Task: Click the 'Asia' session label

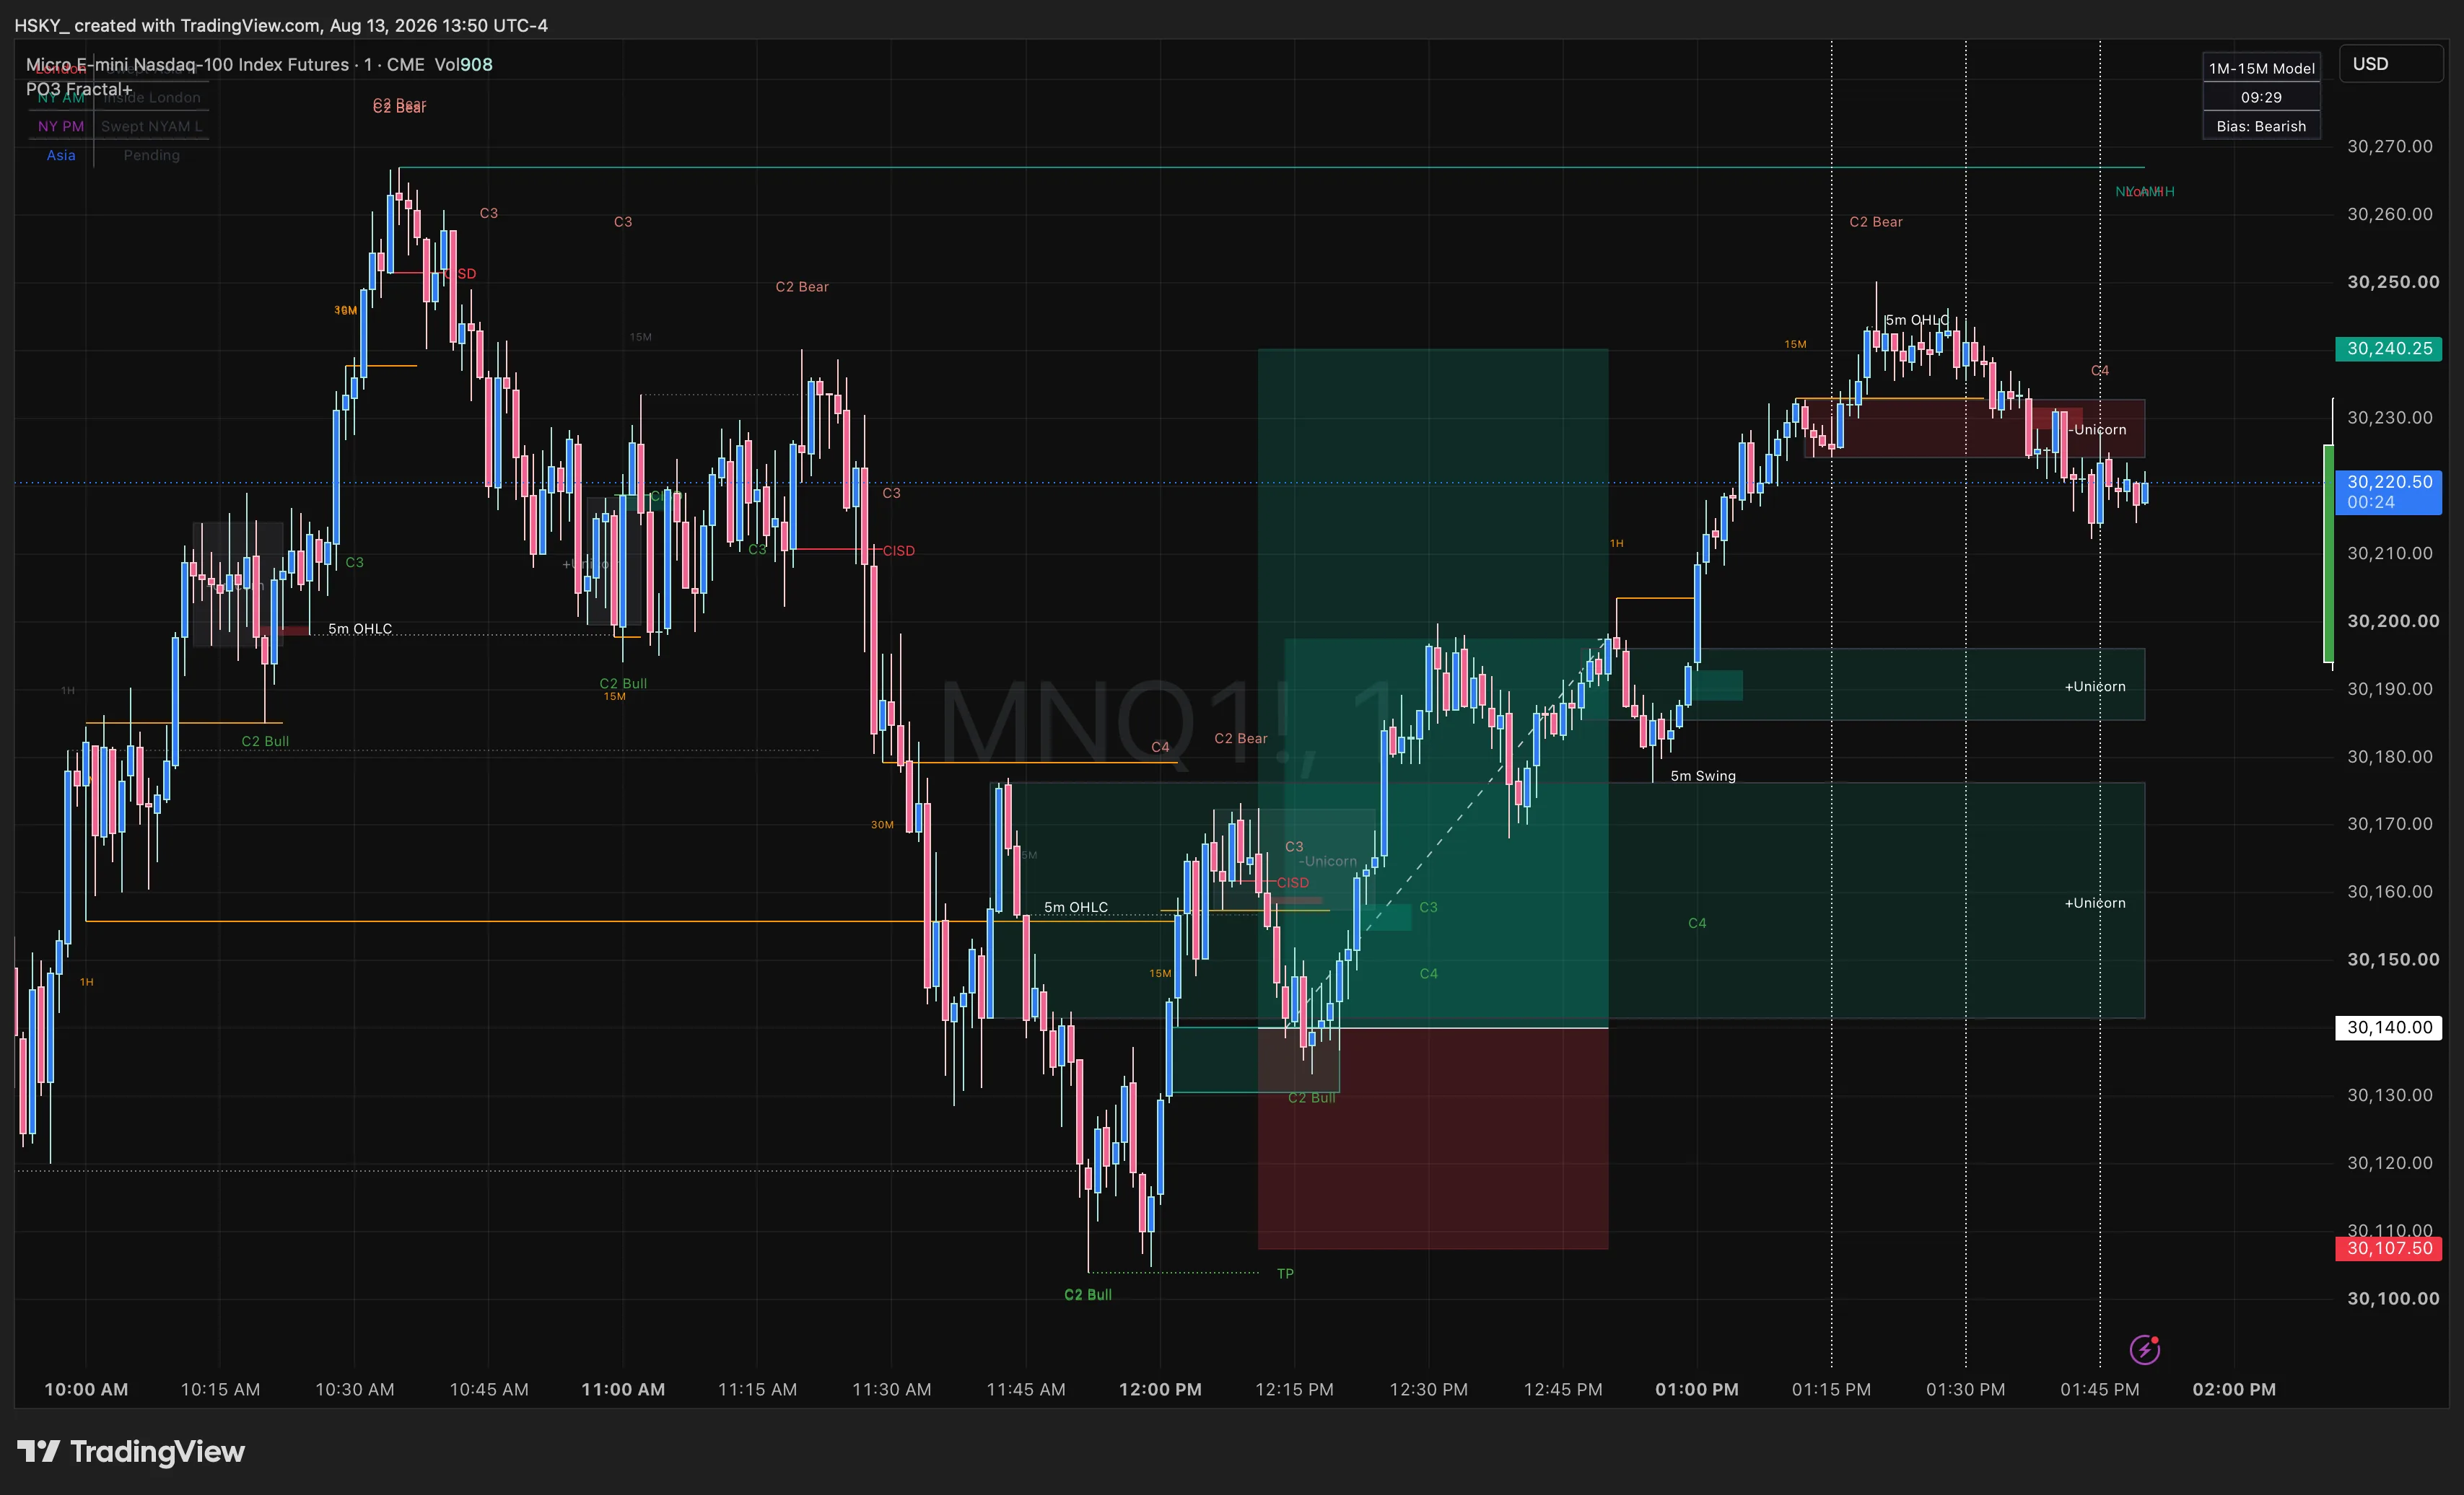Action: point(61,155)
